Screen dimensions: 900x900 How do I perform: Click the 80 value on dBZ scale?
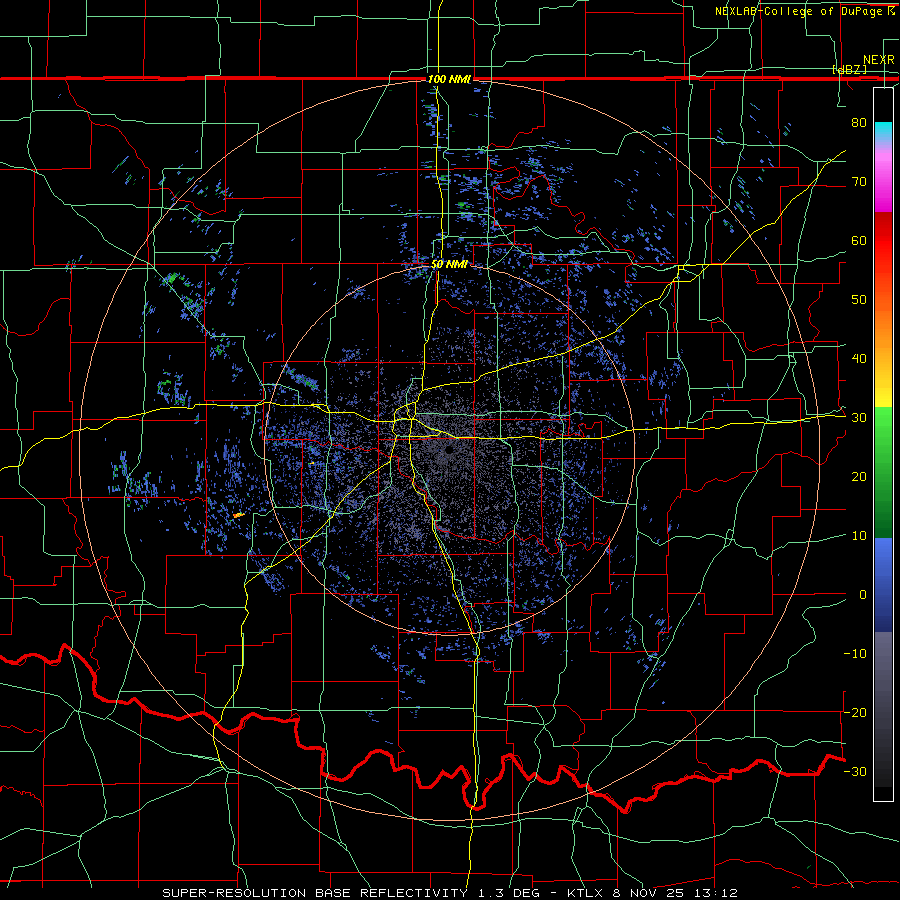point(859,122)
